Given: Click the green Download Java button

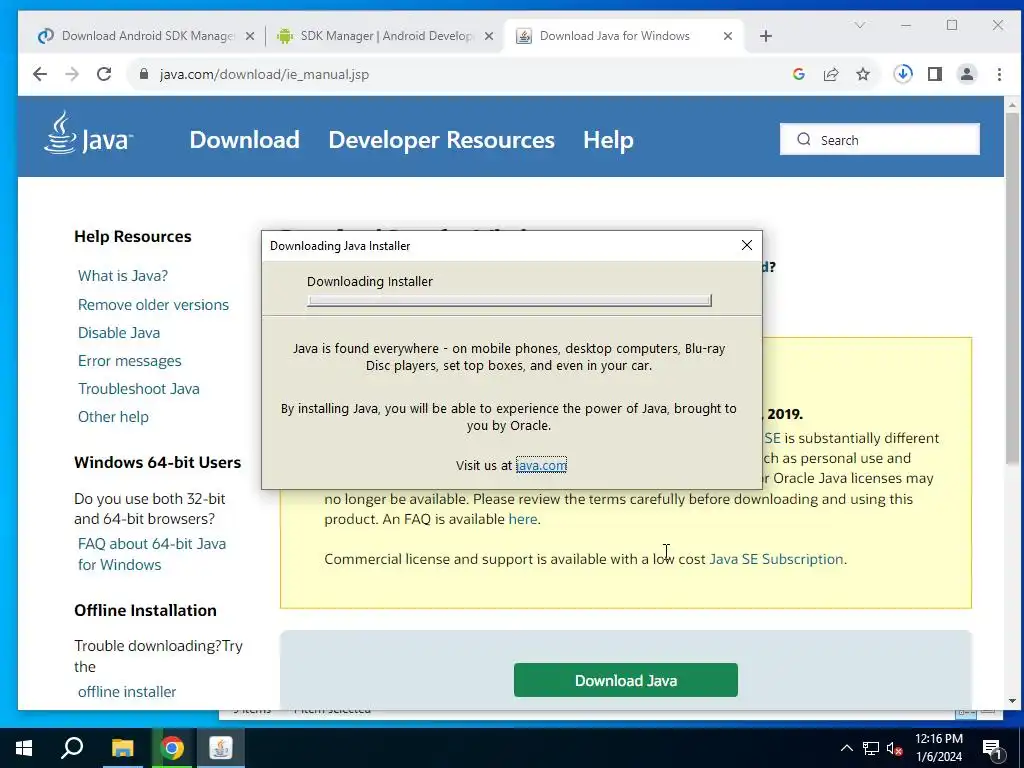Looking at the screenshot, I should coord(626,680).
